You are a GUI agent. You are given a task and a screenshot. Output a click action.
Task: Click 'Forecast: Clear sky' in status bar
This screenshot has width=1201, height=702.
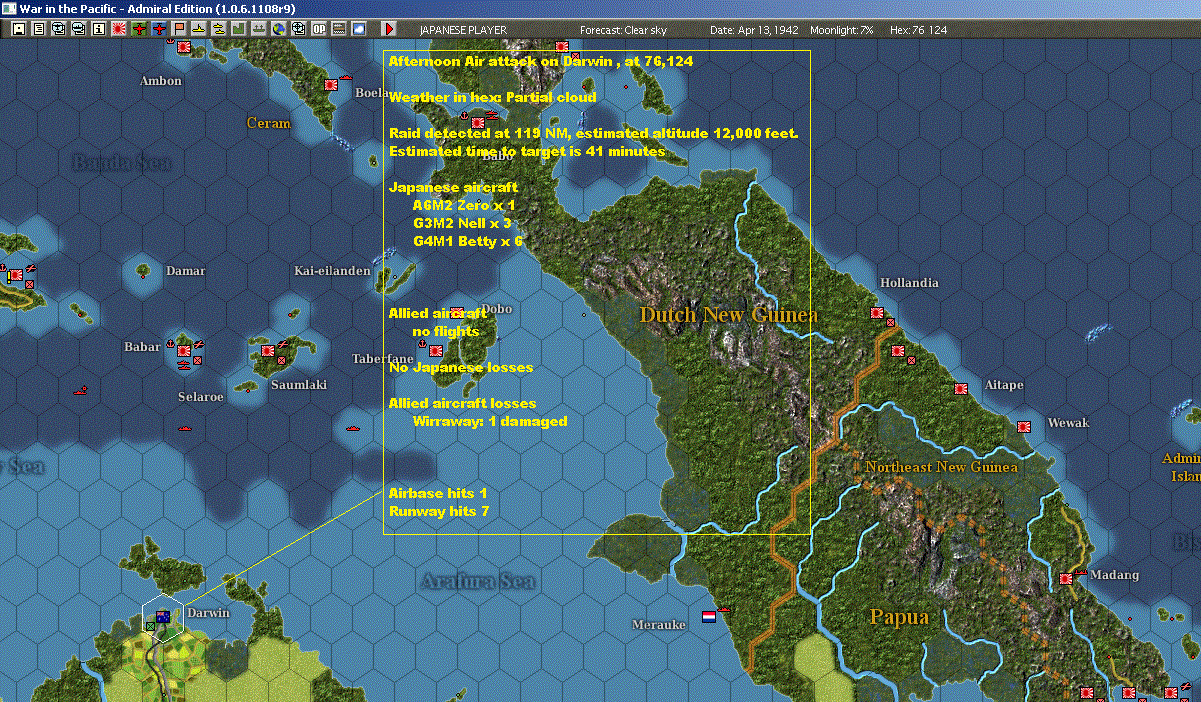(x=623, y=30)
